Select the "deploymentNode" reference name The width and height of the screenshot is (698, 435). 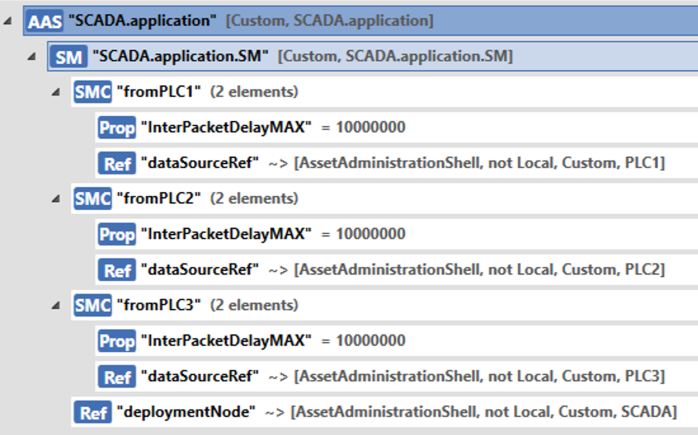(186, 412)
